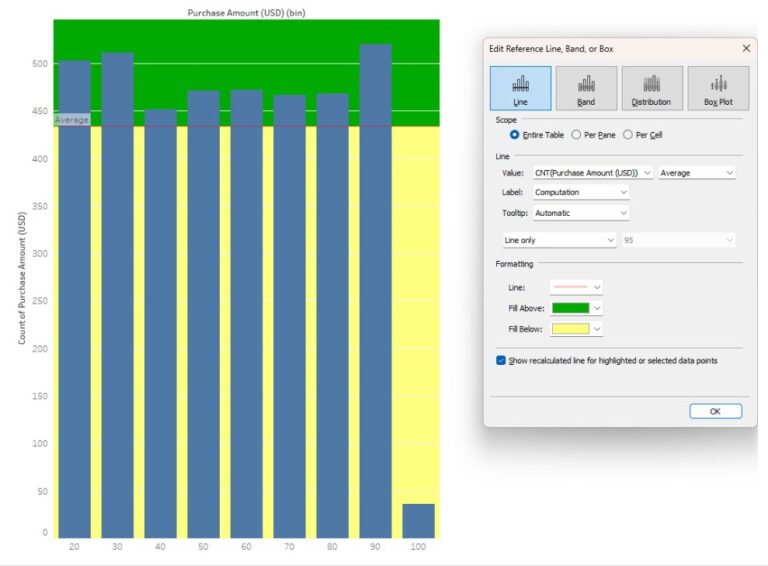
Task: Click the OK button
Action: click(x=715, y=411)
